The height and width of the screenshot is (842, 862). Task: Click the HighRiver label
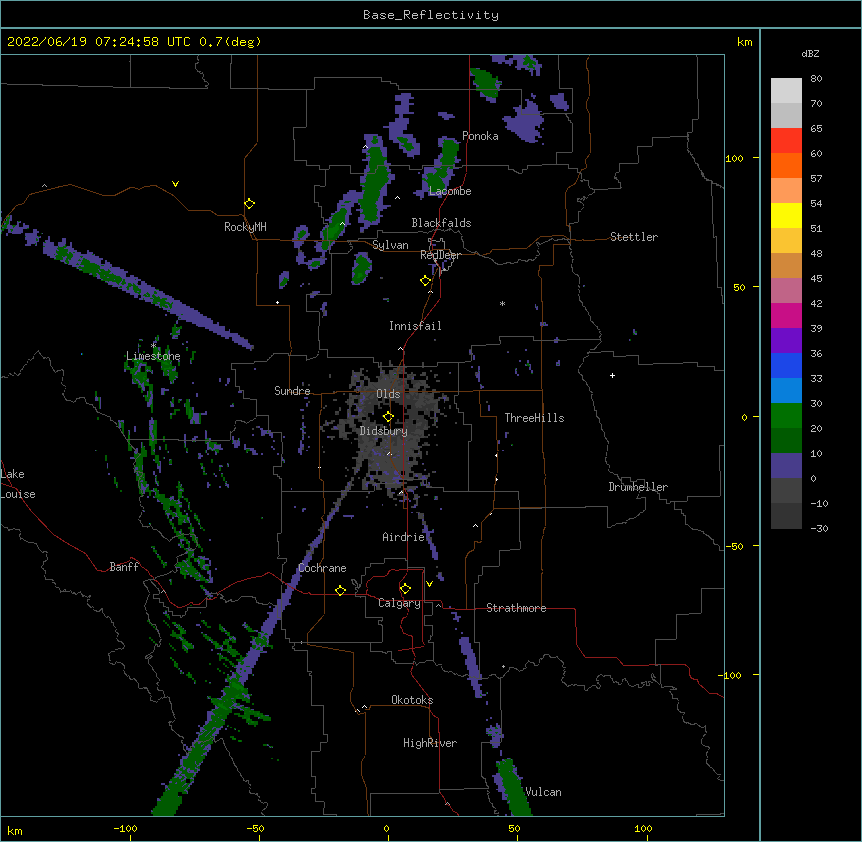(430, 743)
